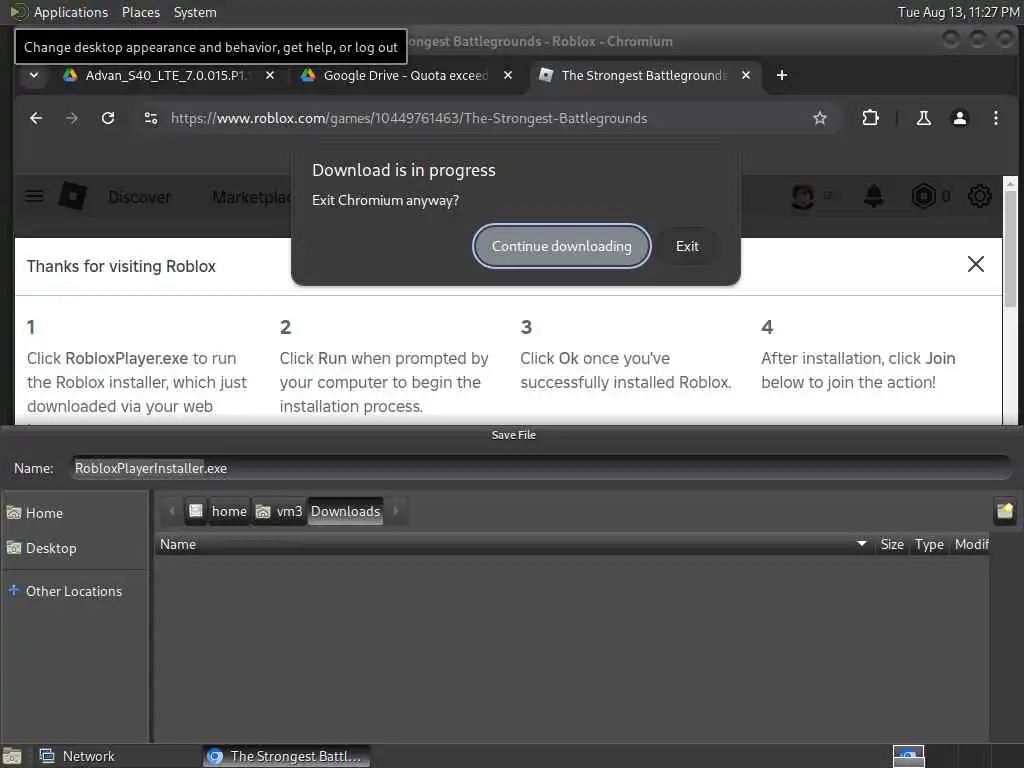Click the Roblox avatar profile icon
The image size is (1024, 768).
[803, 196]
